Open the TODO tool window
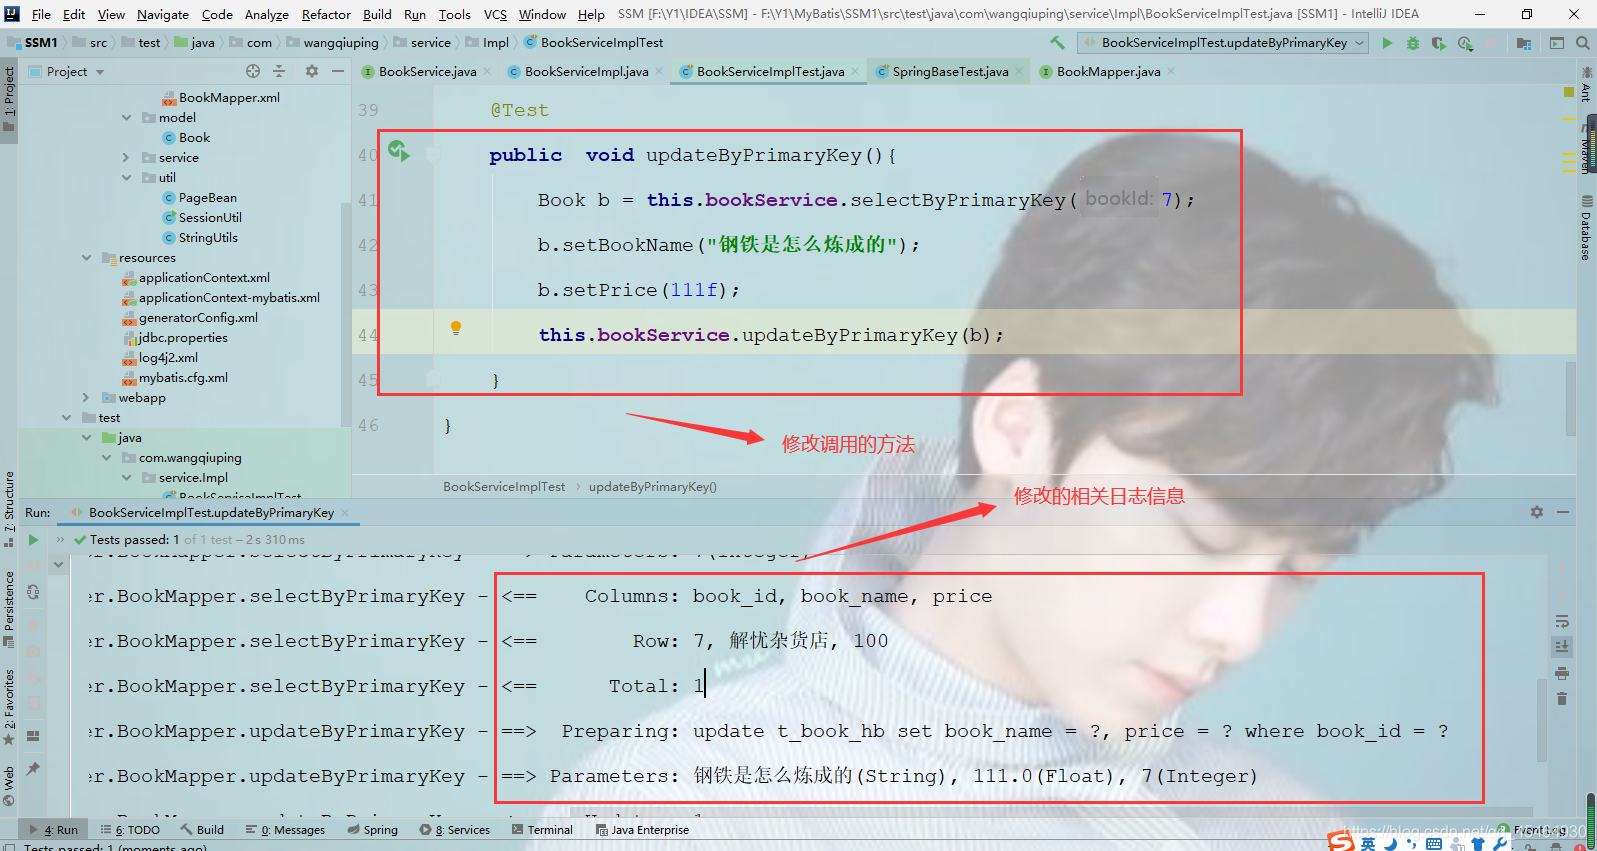This screenshot has width=1597, height=851. tap(131, 830)
